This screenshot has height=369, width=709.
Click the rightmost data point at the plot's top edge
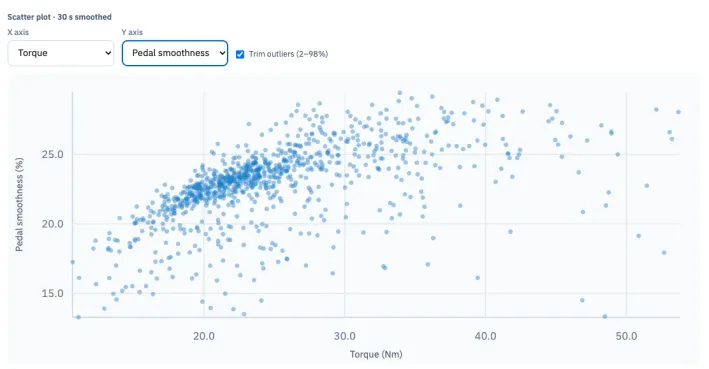click(678, 112)
